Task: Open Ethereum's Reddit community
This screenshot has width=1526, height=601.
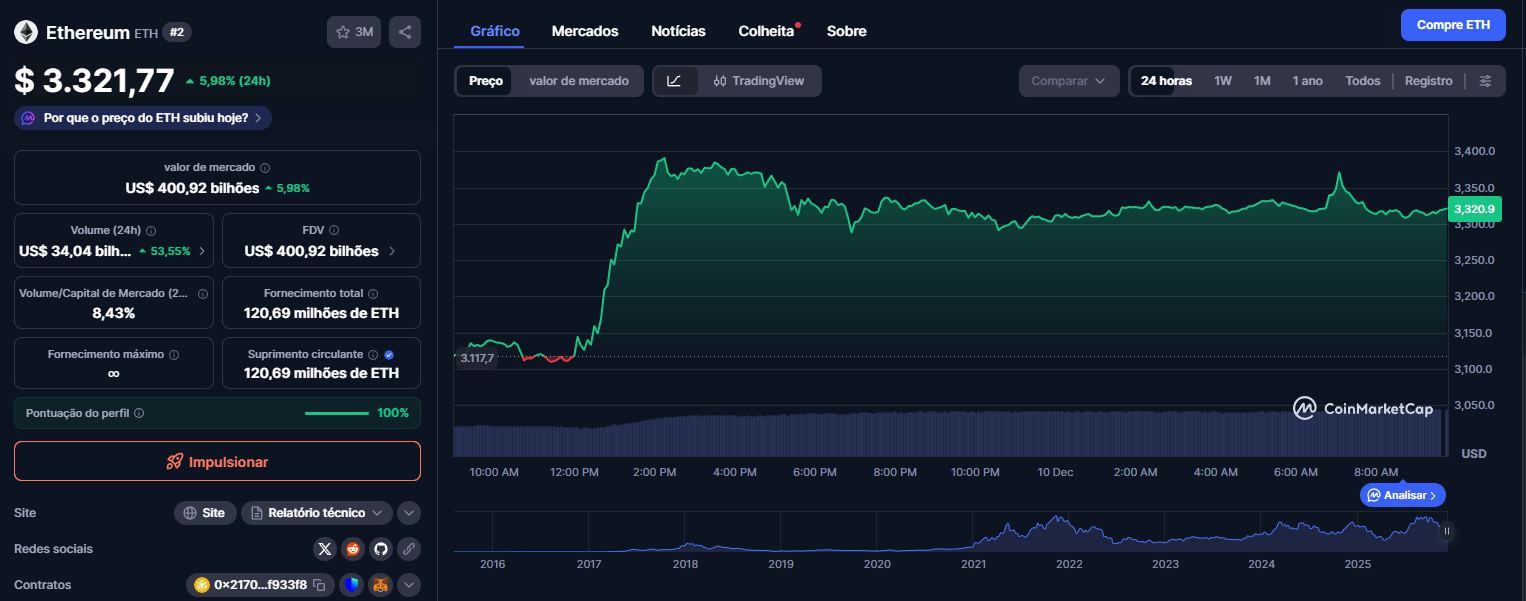Action: tap(352, 548)
